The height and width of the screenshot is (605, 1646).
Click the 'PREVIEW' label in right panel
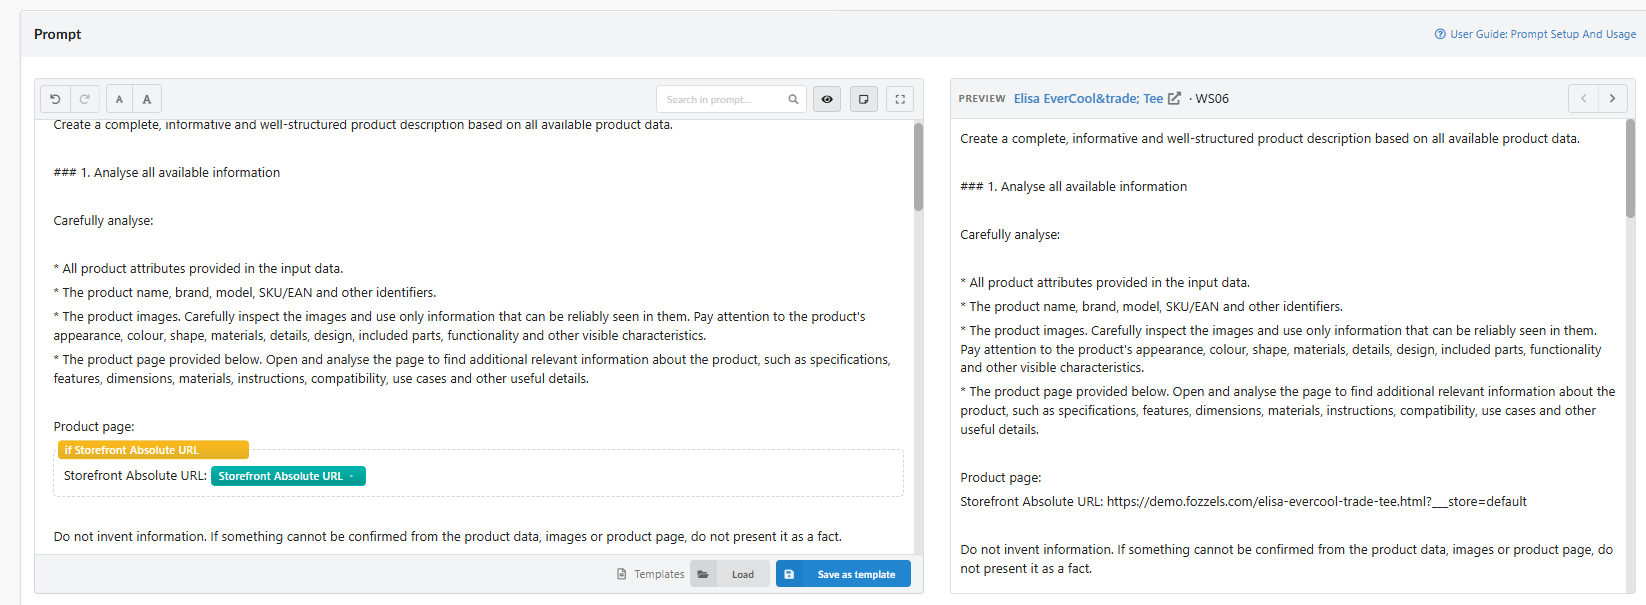point(982,99)
